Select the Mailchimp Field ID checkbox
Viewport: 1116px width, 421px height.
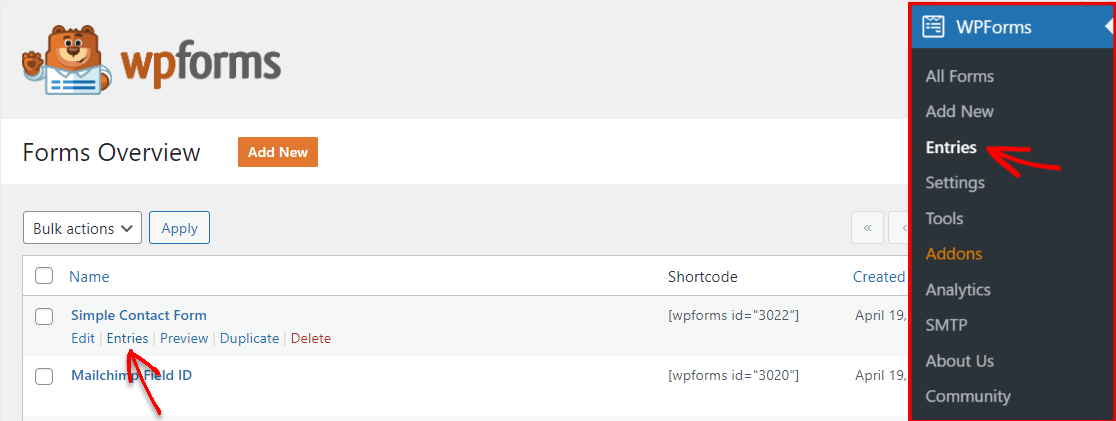pos(44,376)
